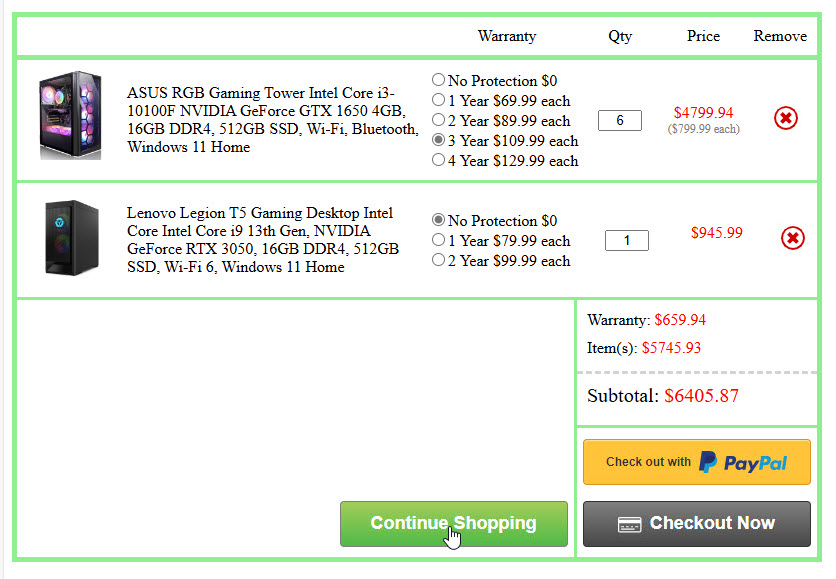
Task: Select No Protection $0 for the ASUS tower
Action: click(438, 80)
